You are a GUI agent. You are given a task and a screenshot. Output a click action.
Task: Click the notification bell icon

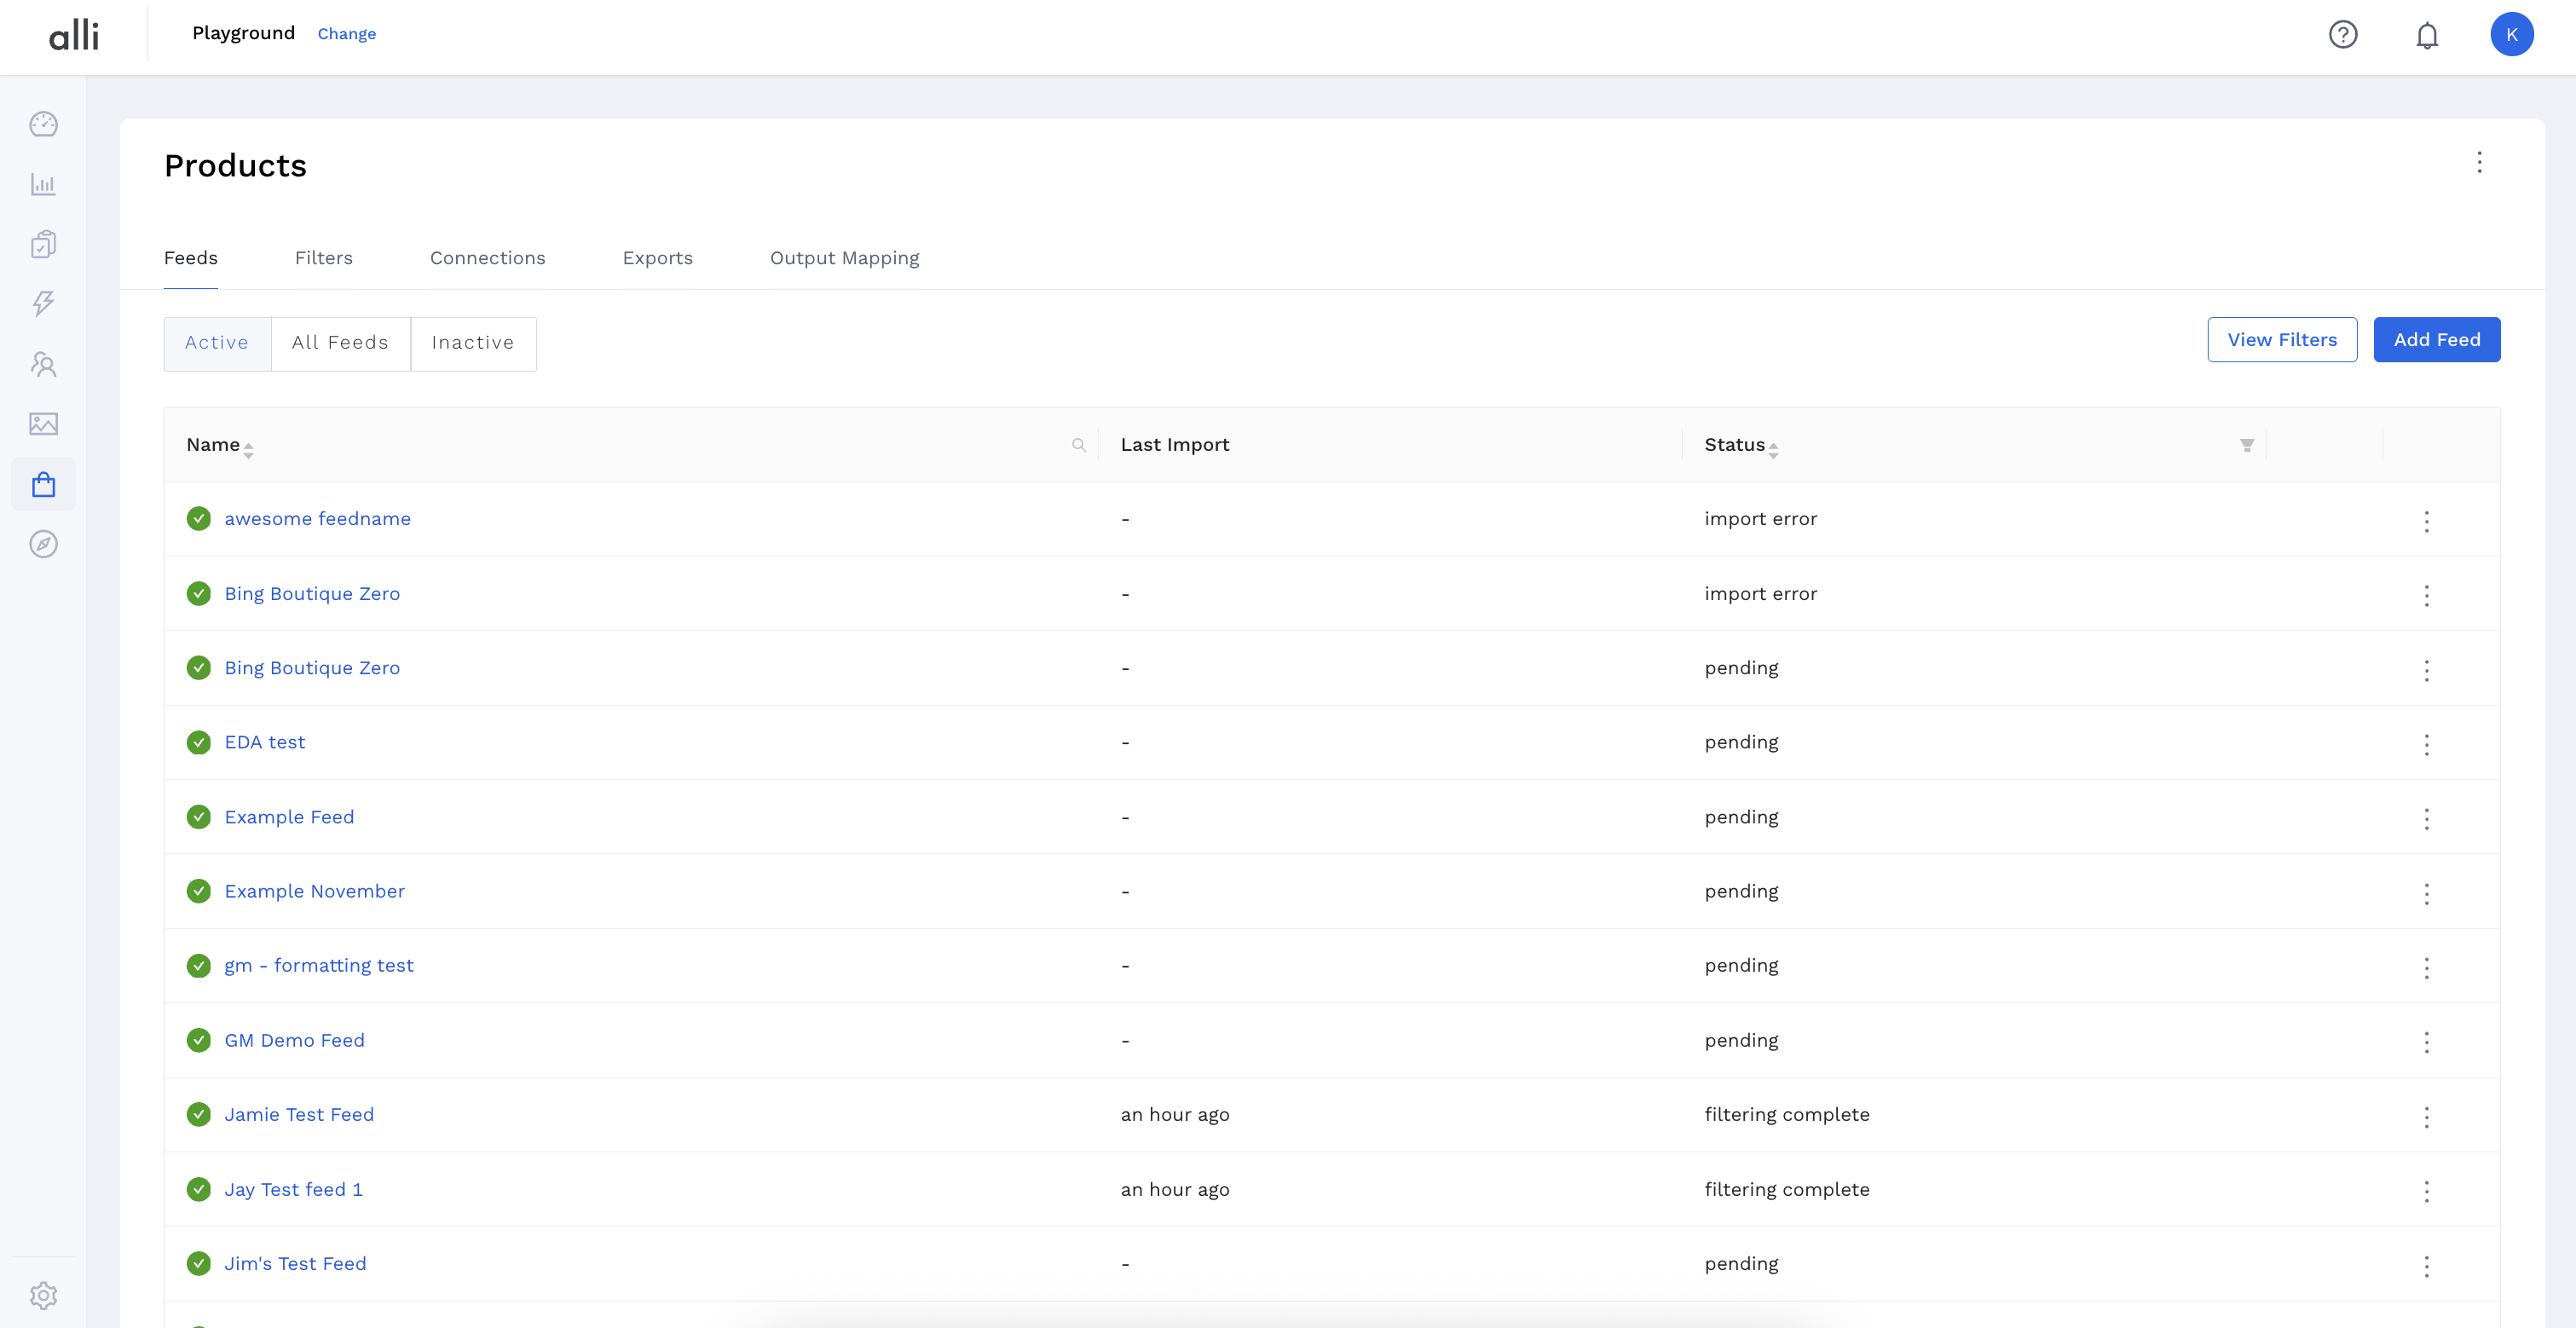[2427, 35]
